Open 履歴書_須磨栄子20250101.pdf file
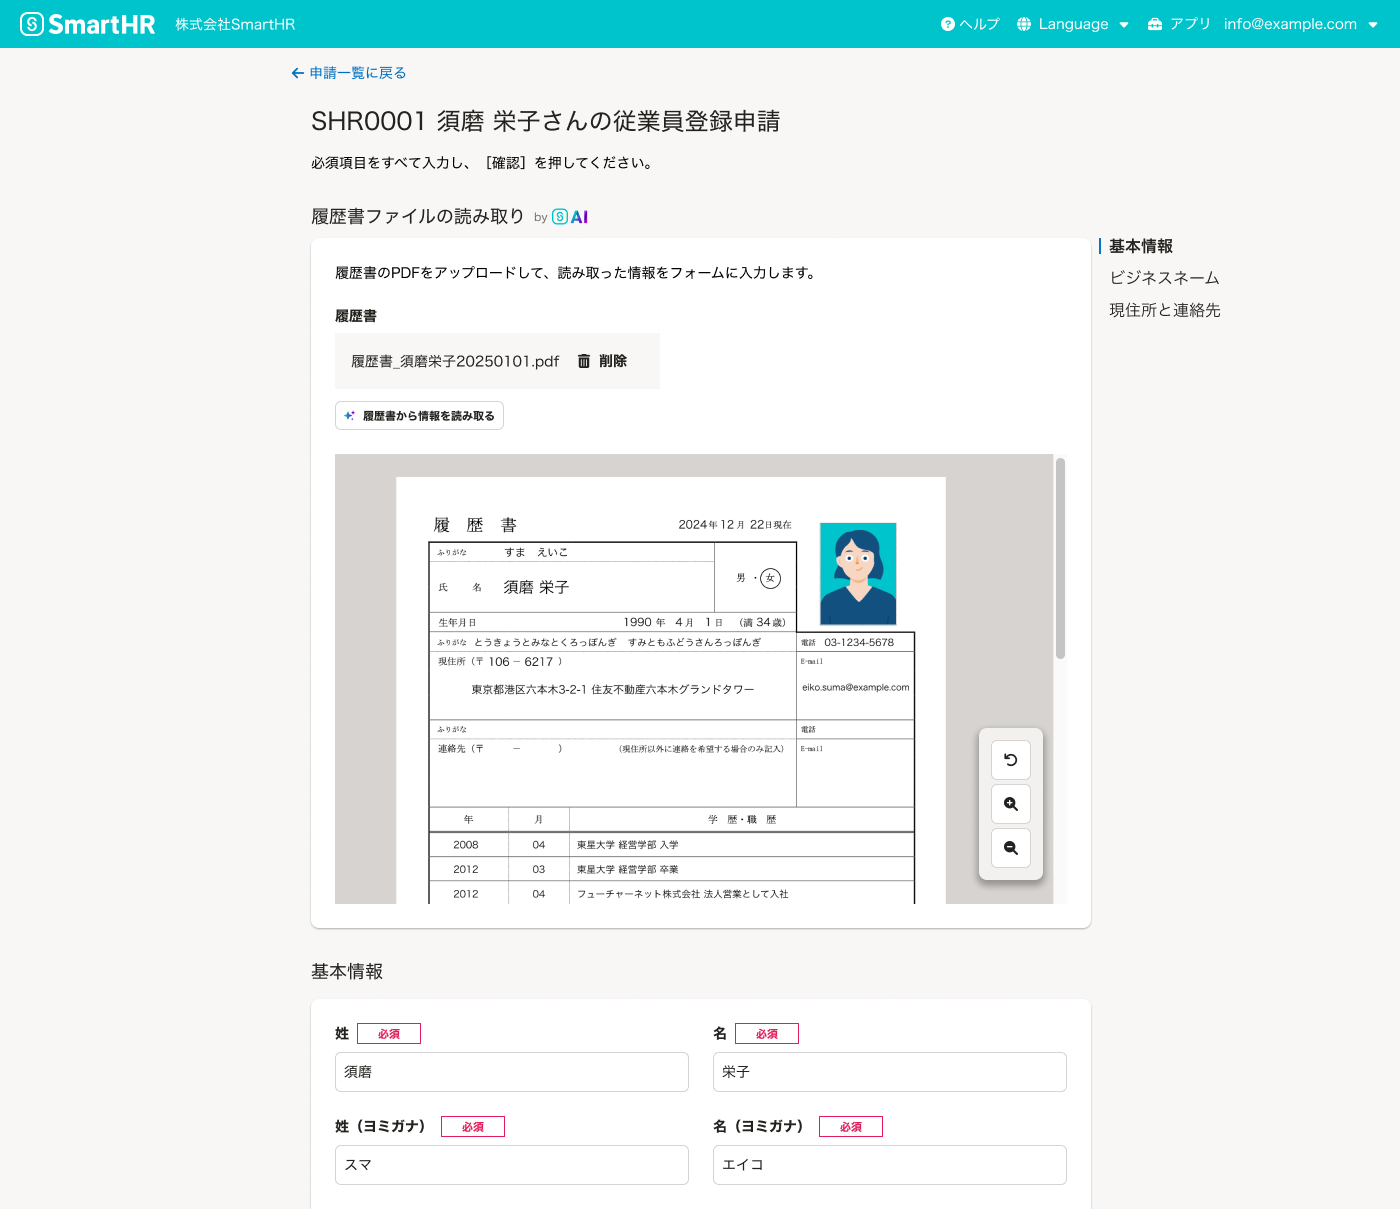The height and width of the screenshot is (1209, 1400). tap(453, 361)
